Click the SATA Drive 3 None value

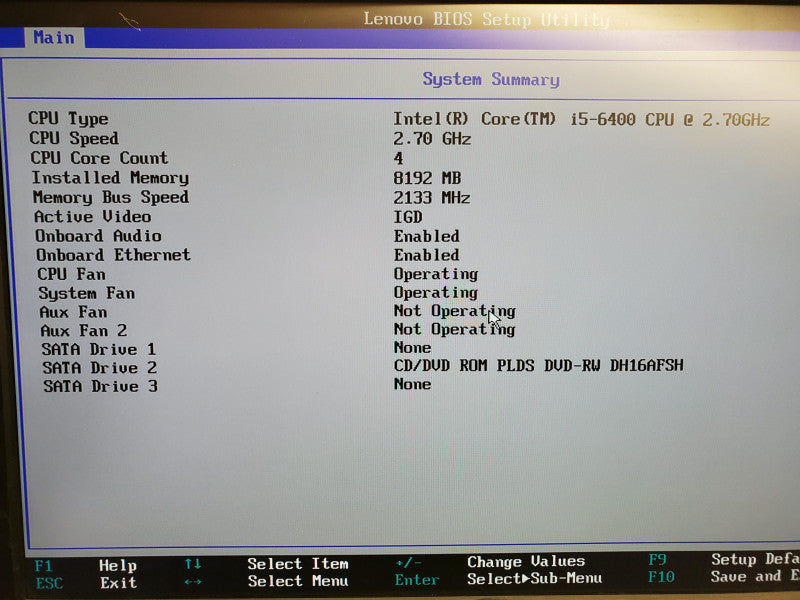tap(413, 384)
